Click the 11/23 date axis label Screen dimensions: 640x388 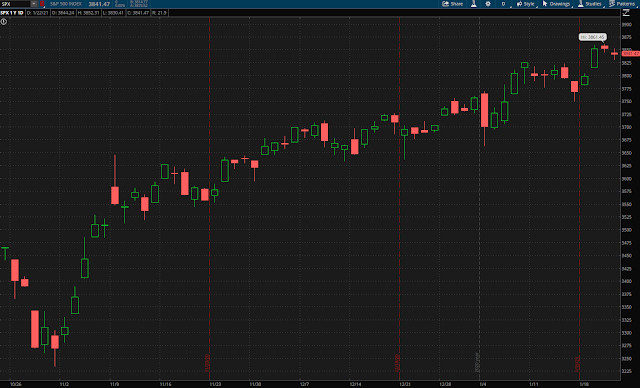[215, 384]
